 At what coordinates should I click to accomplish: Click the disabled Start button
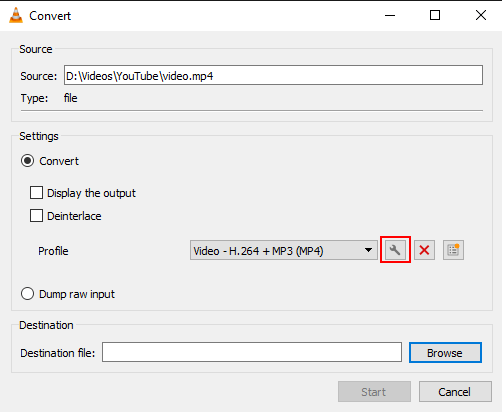(x=374, y=392)
